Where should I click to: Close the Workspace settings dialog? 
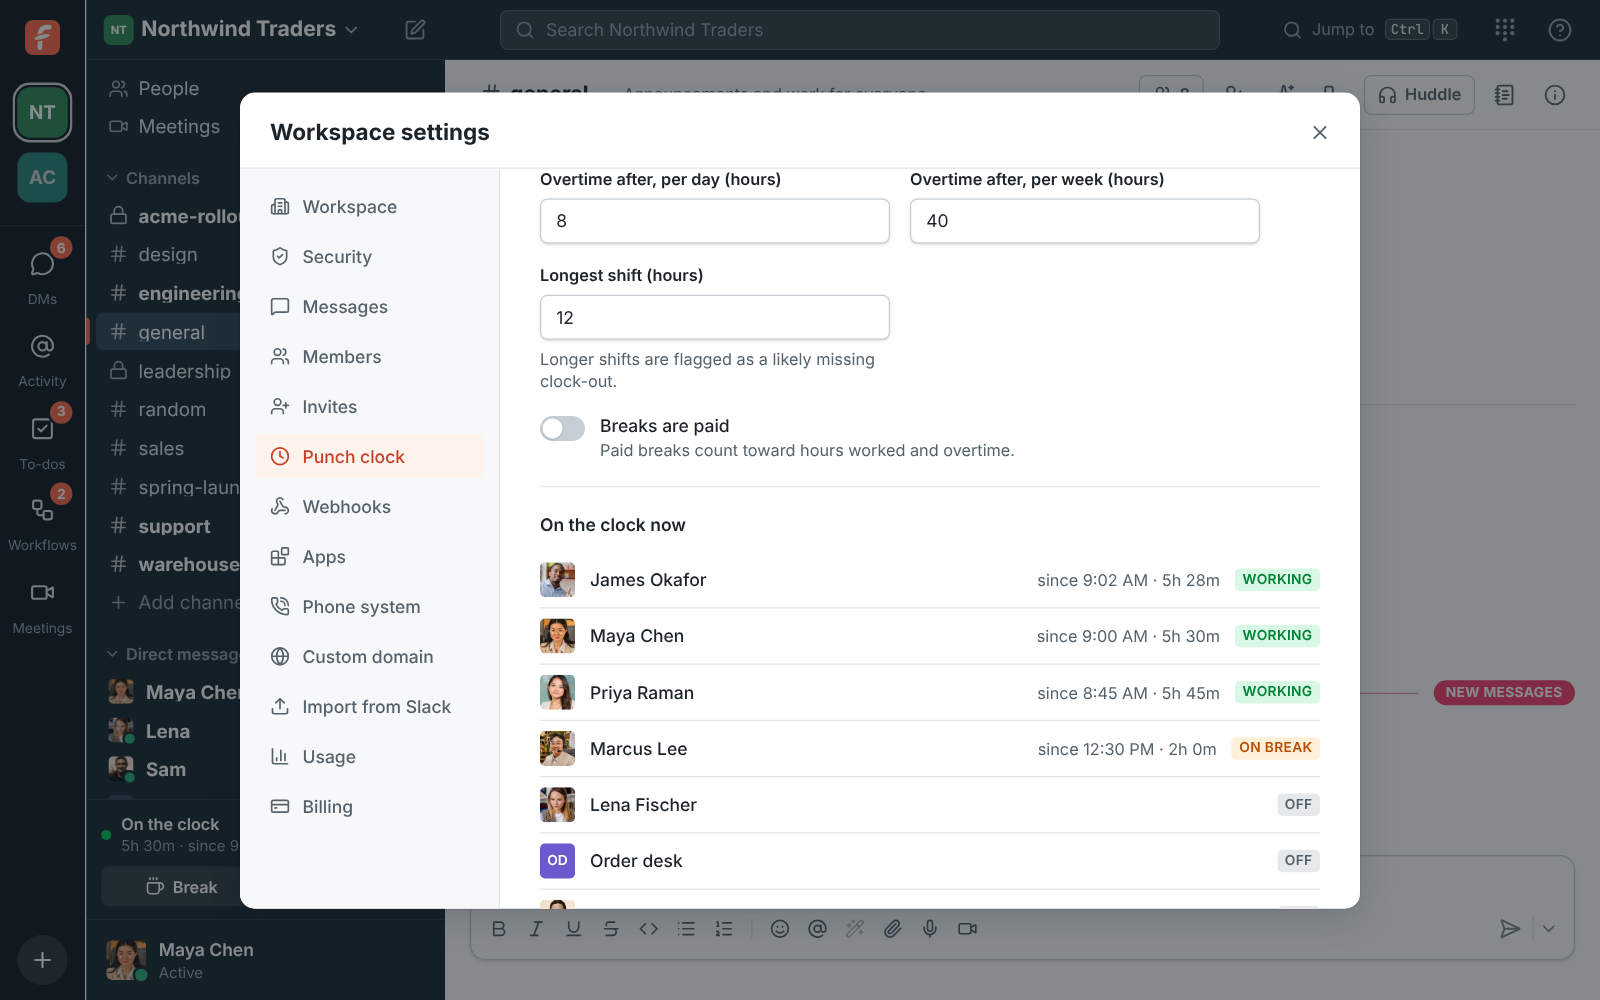[1320, 133]
